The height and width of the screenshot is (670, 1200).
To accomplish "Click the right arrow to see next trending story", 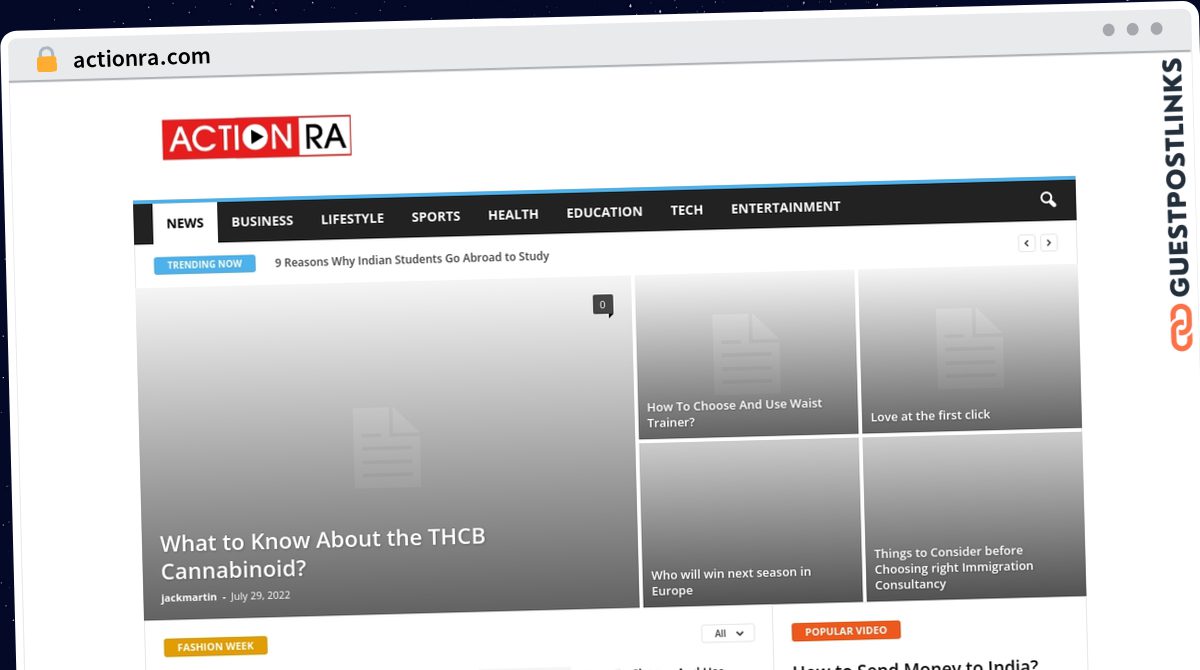I will [1049, 242].
